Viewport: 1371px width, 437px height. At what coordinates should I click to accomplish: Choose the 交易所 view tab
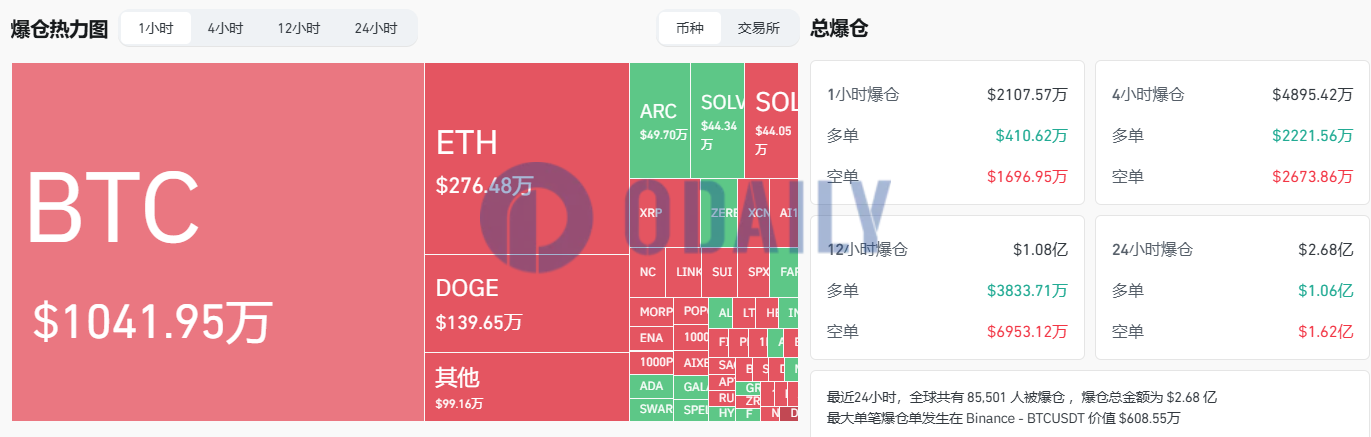click(758, 28)
